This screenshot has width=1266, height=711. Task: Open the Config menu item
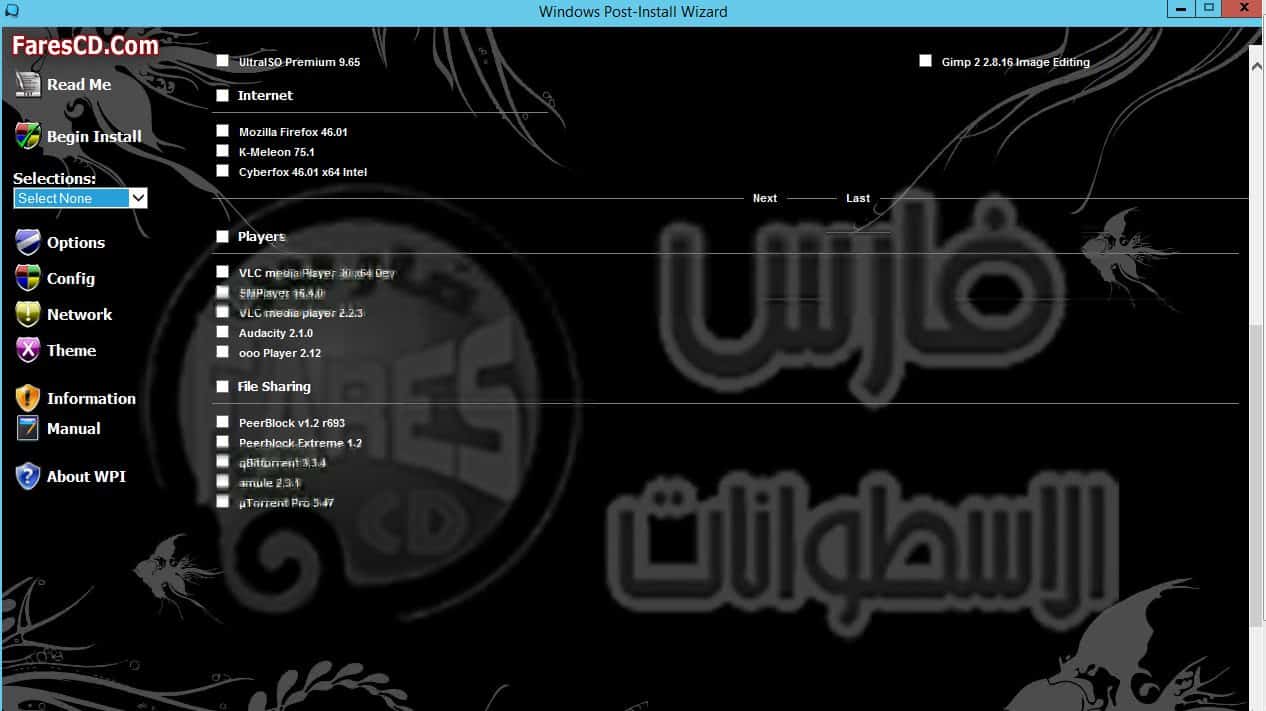[71, 279]
